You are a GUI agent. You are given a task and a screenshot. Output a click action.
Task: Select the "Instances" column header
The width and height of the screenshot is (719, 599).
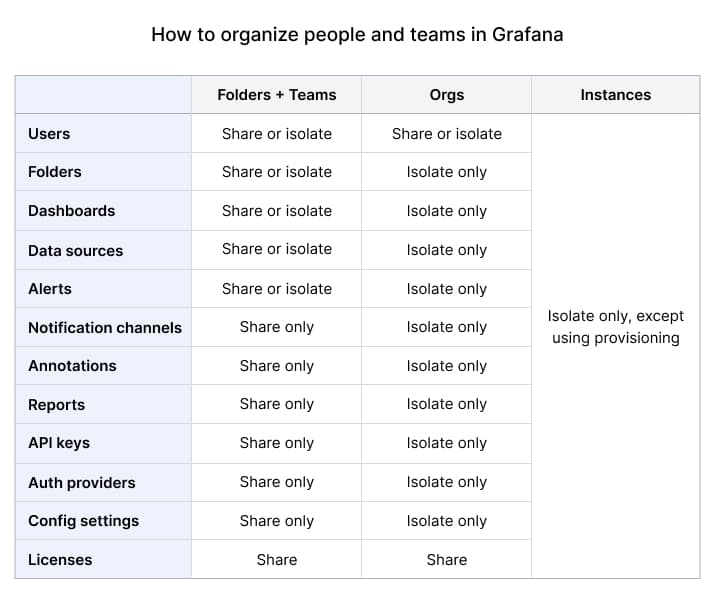(615, 95)
